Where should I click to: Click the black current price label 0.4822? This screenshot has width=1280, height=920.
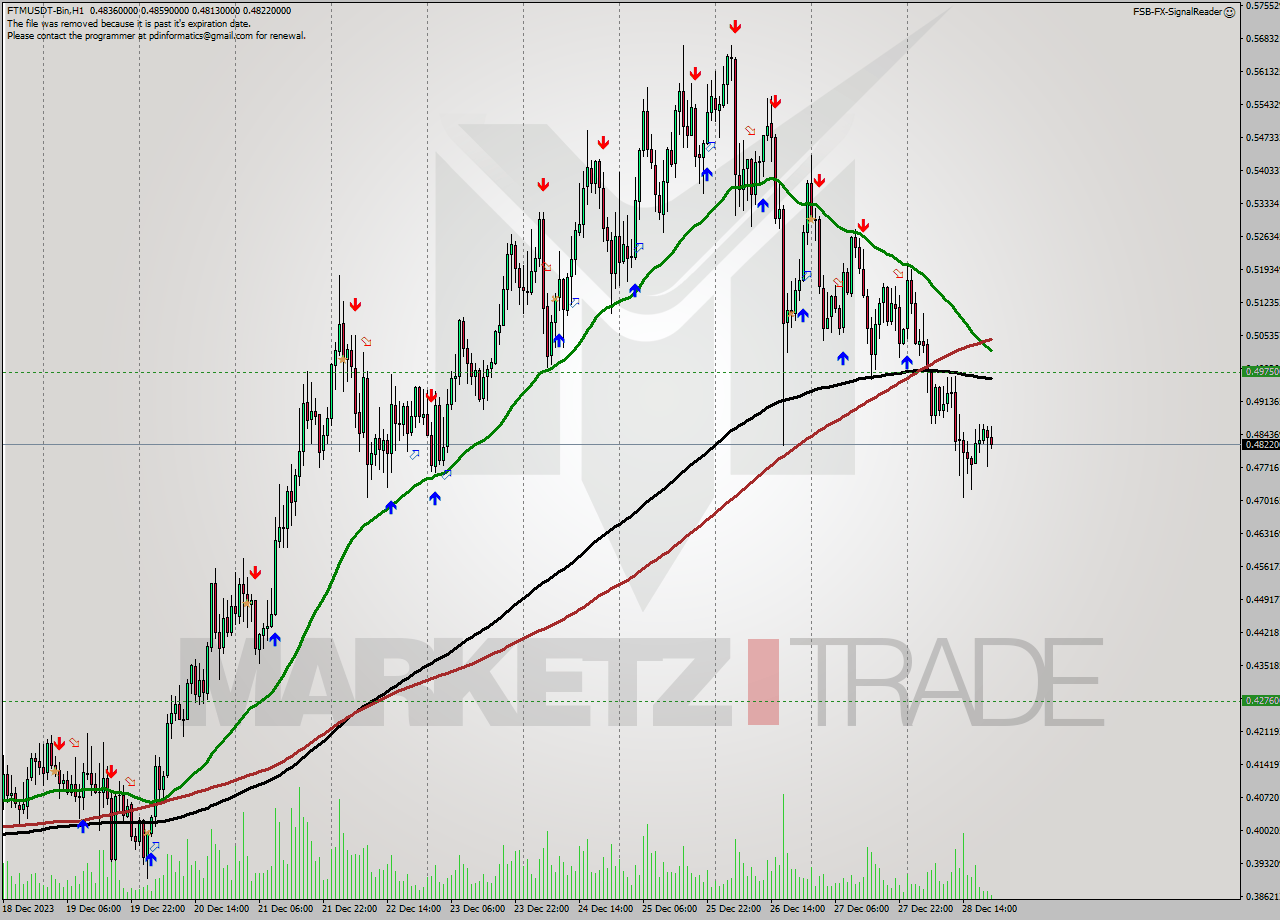1260,444
